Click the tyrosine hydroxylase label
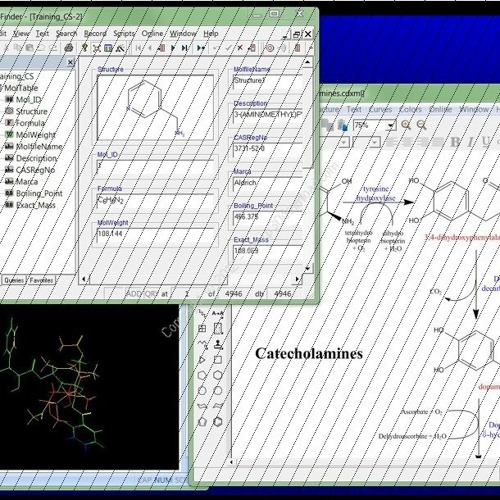The width and height of the screenshot is (500, 500). pyautogui.click(x=376, y=193)
